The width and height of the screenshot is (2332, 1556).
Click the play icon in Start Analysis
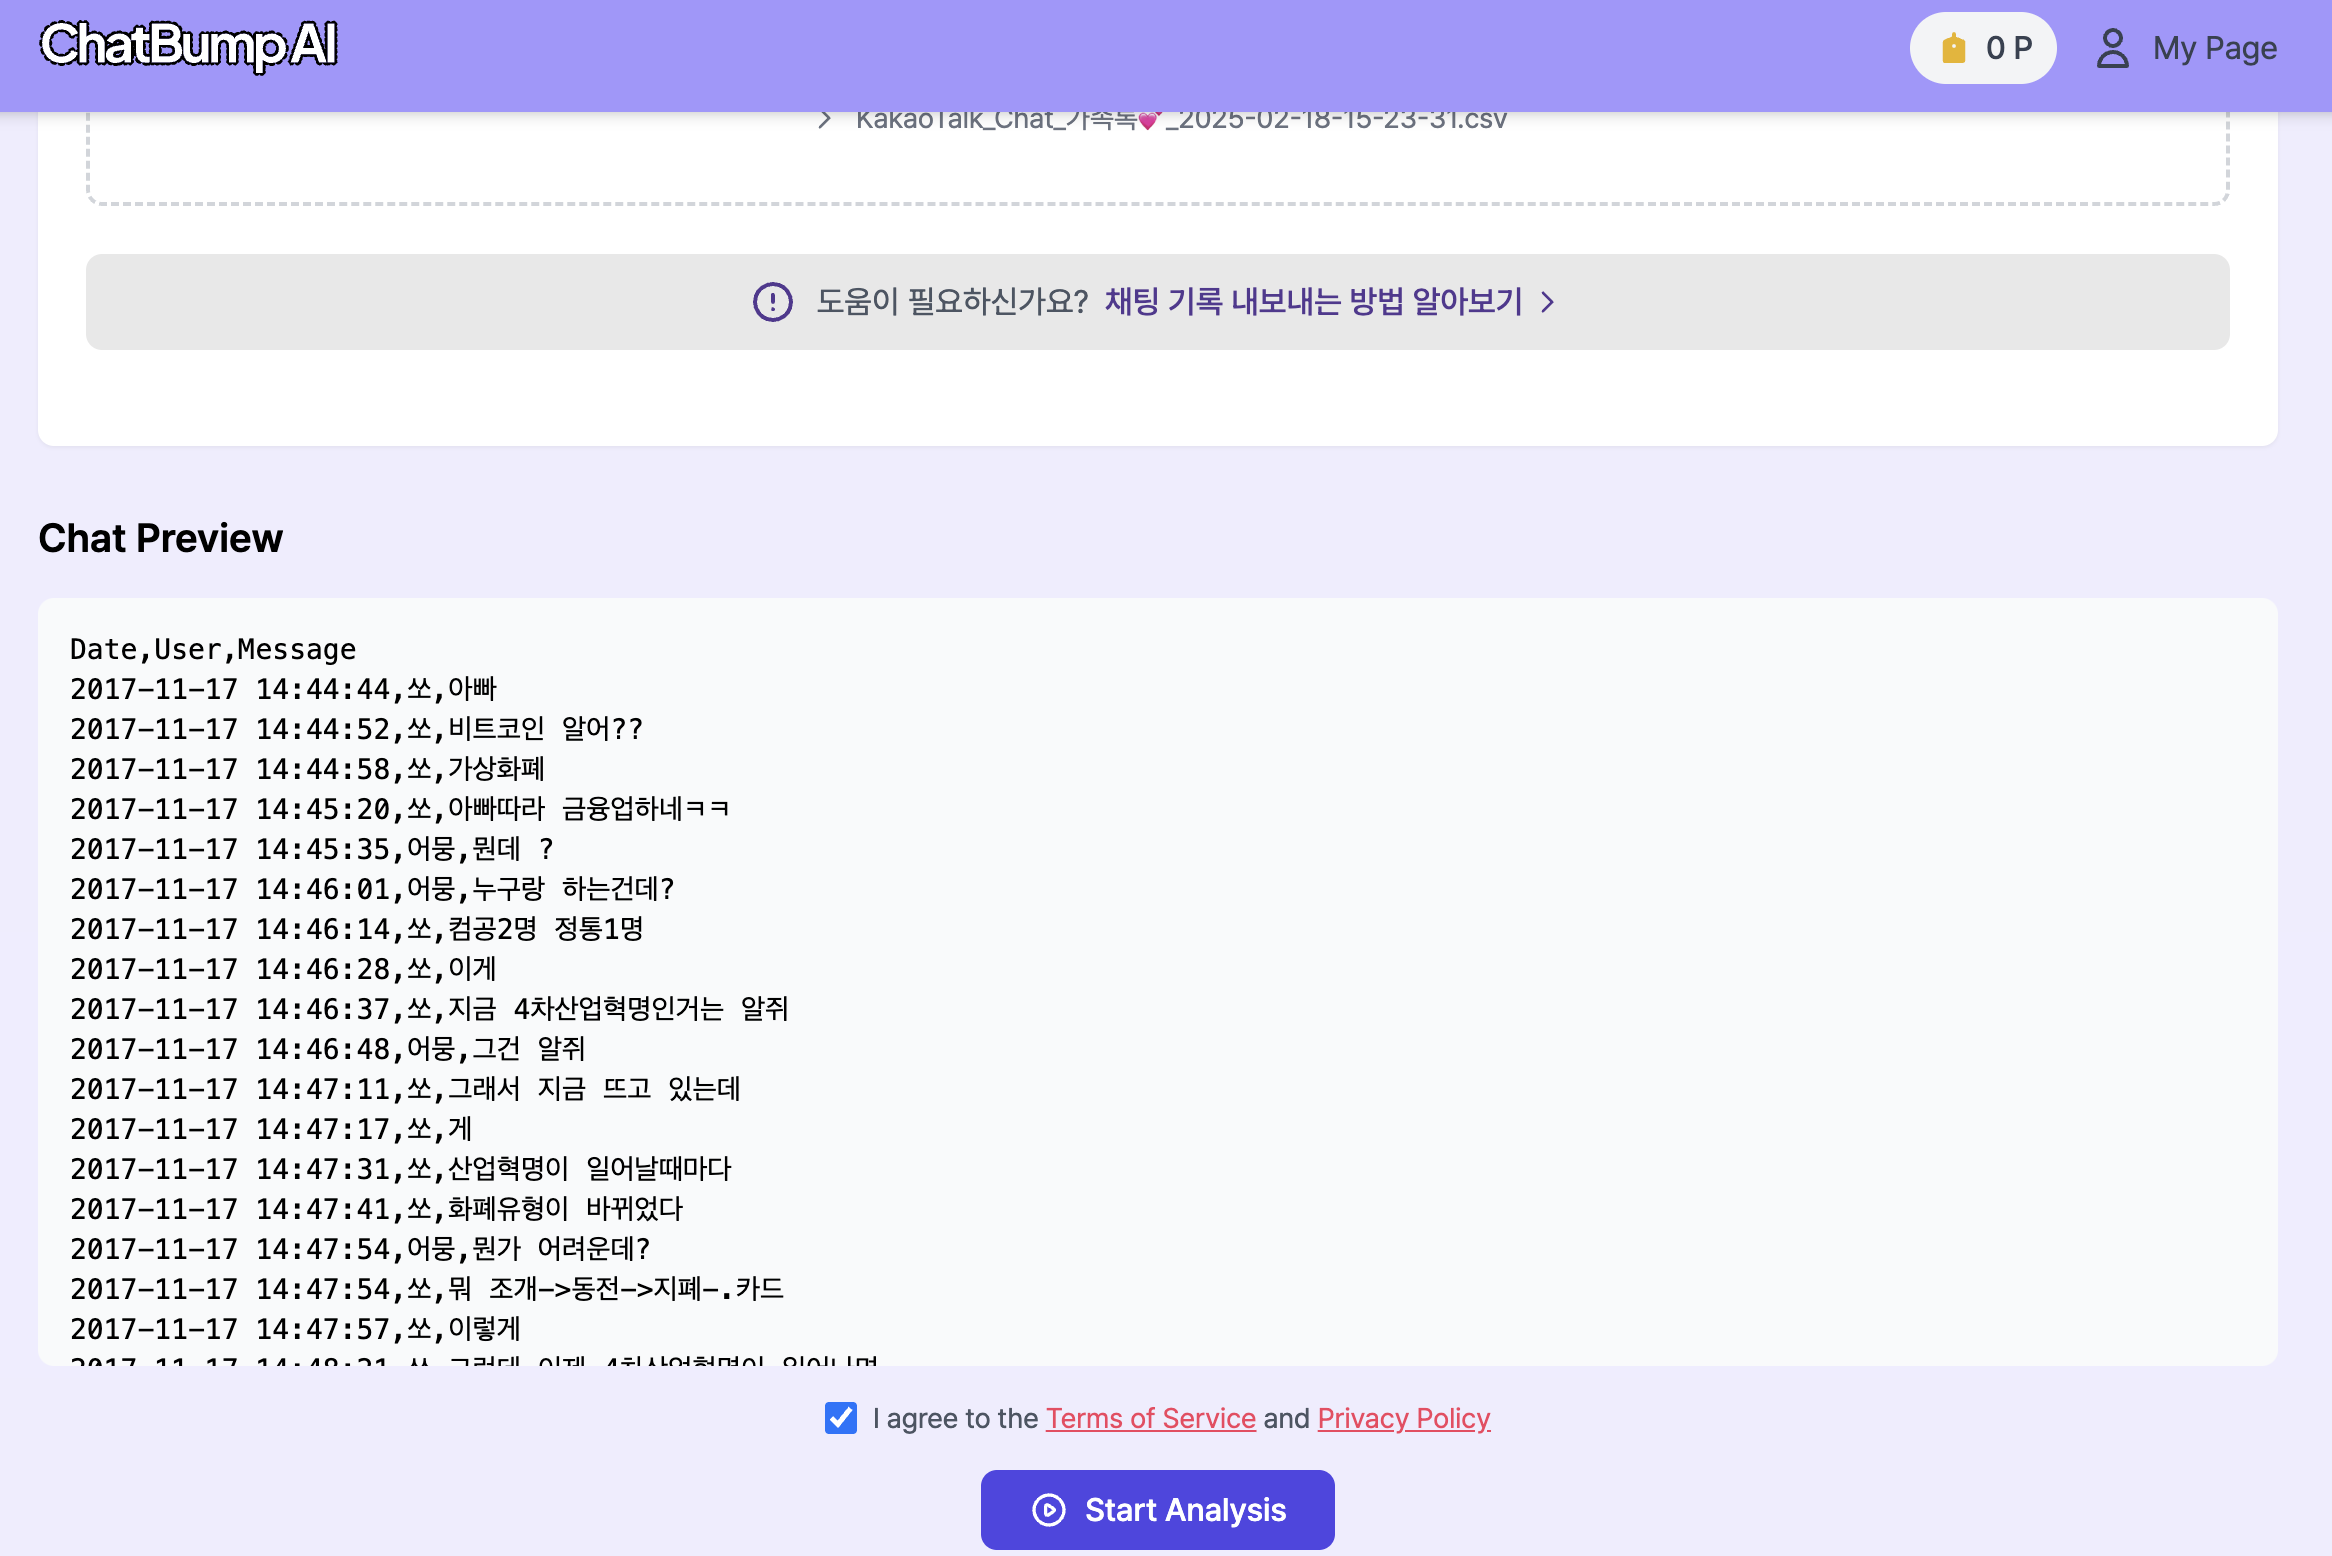point(1048,1510)
